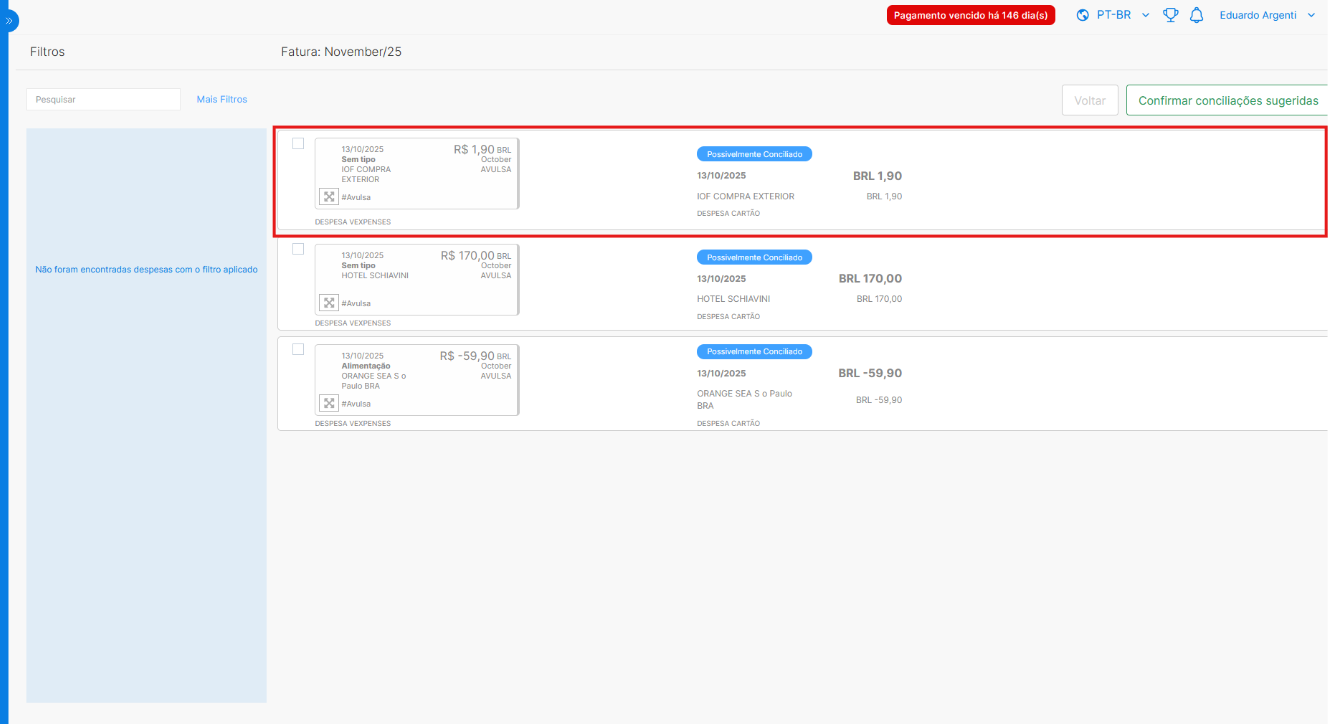Click the Mais Filtros link
This screenshot has height=724, width=1329.
tap(222, 100)
